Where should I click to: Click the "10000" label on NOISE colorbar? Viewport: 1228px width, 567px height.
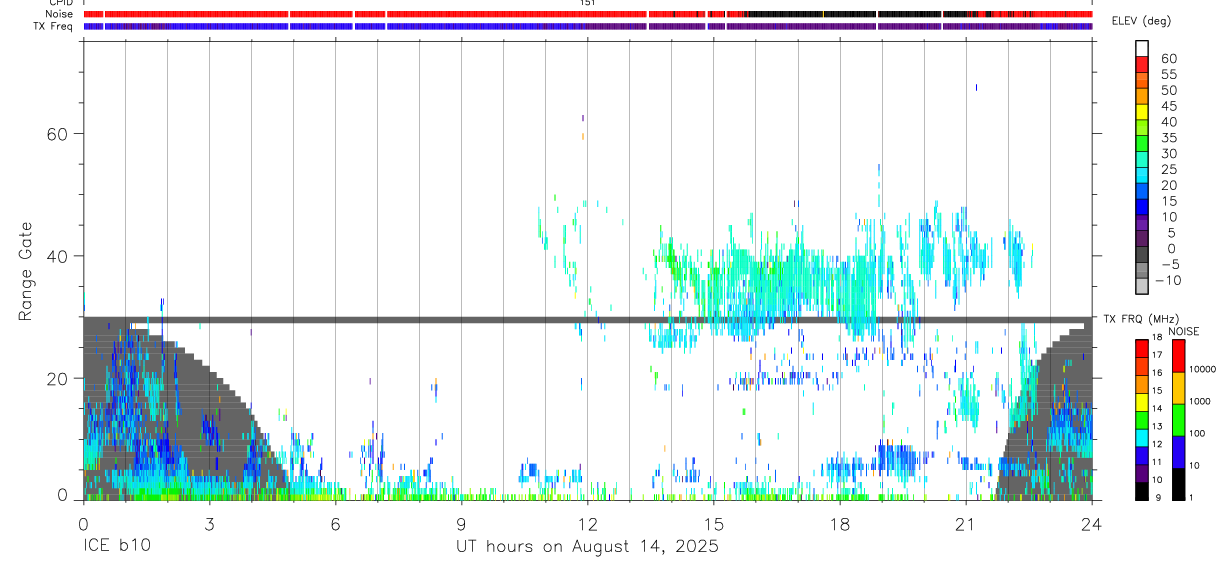[x=1202, y=369]
